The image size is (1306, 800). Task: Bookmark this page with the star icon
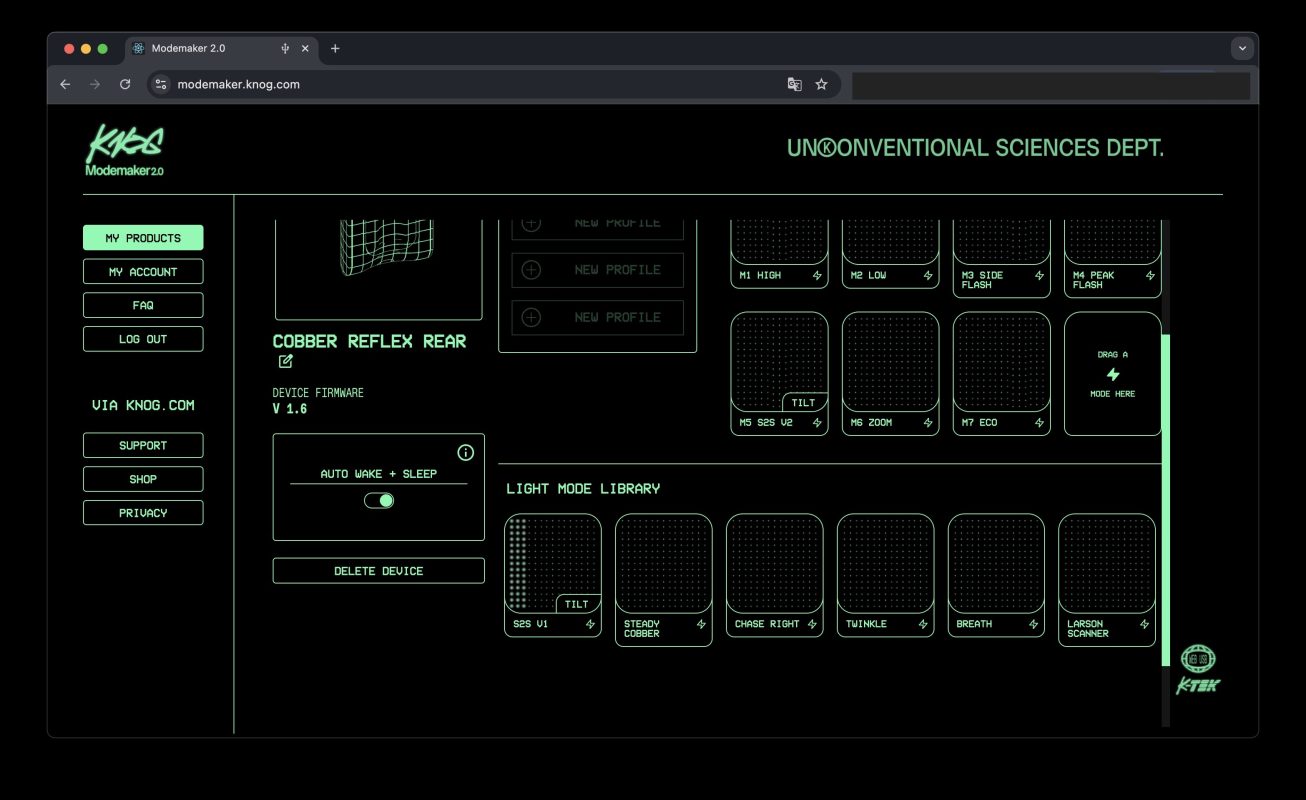pos(821,85)
